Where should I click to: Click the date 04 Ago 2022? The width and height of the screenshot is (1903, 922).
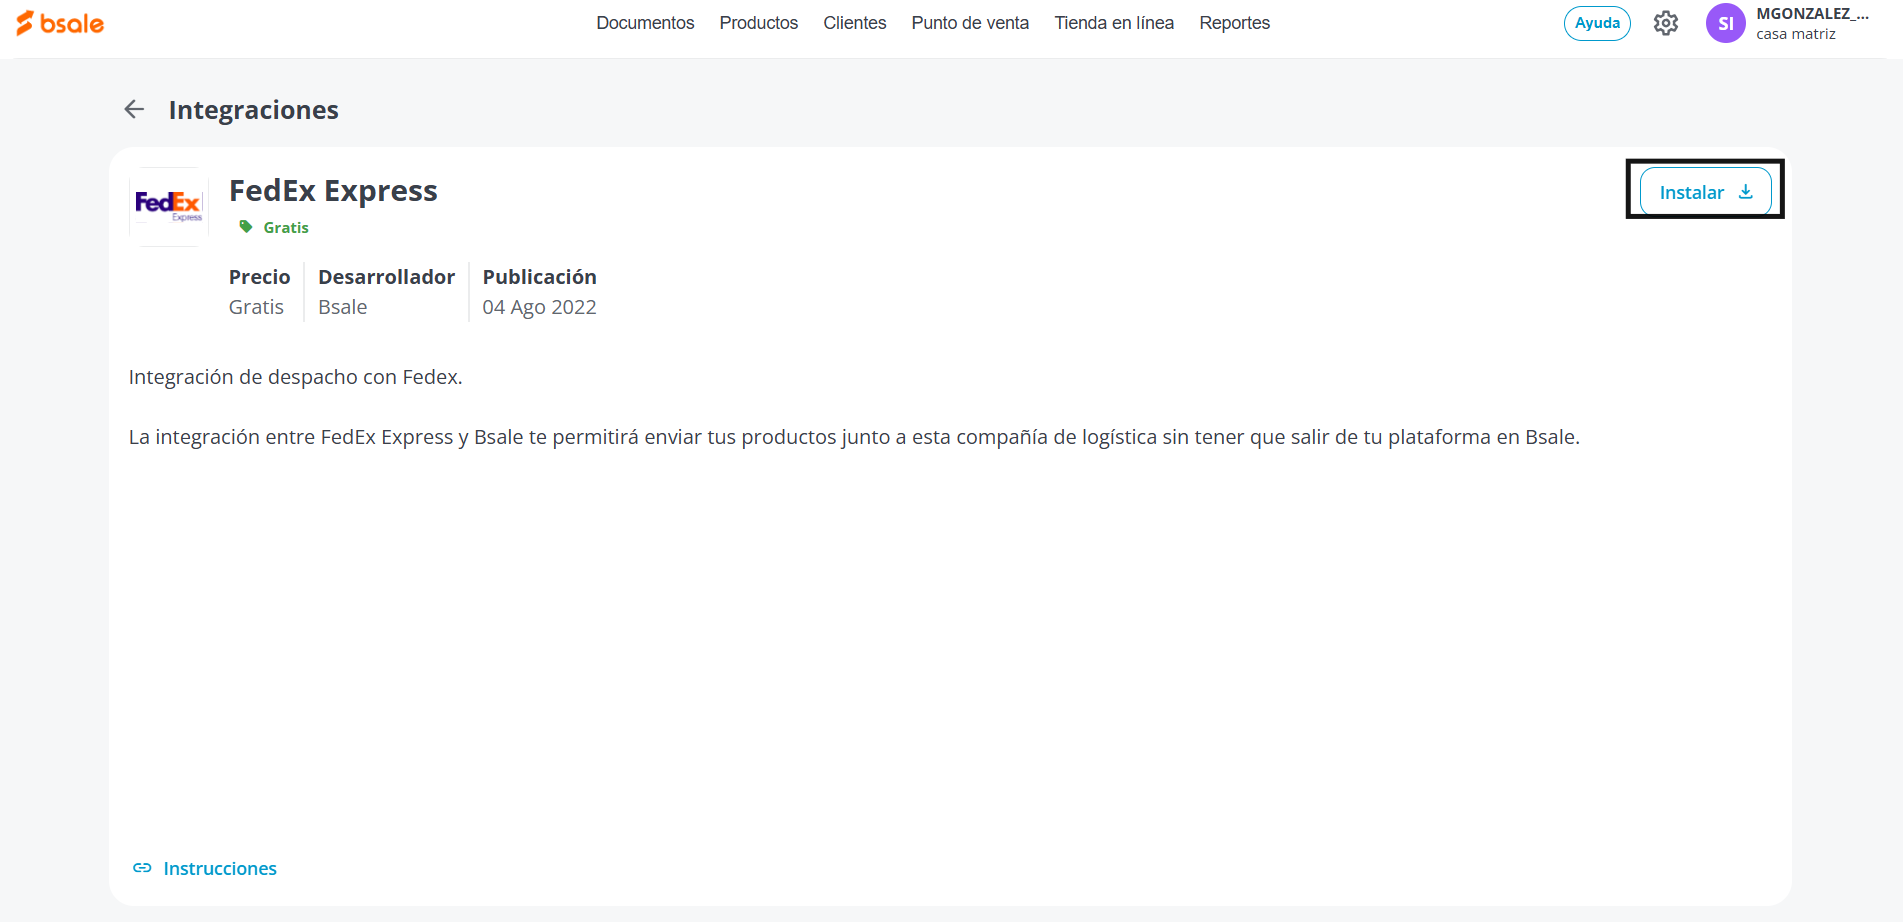tap(540, 307)
